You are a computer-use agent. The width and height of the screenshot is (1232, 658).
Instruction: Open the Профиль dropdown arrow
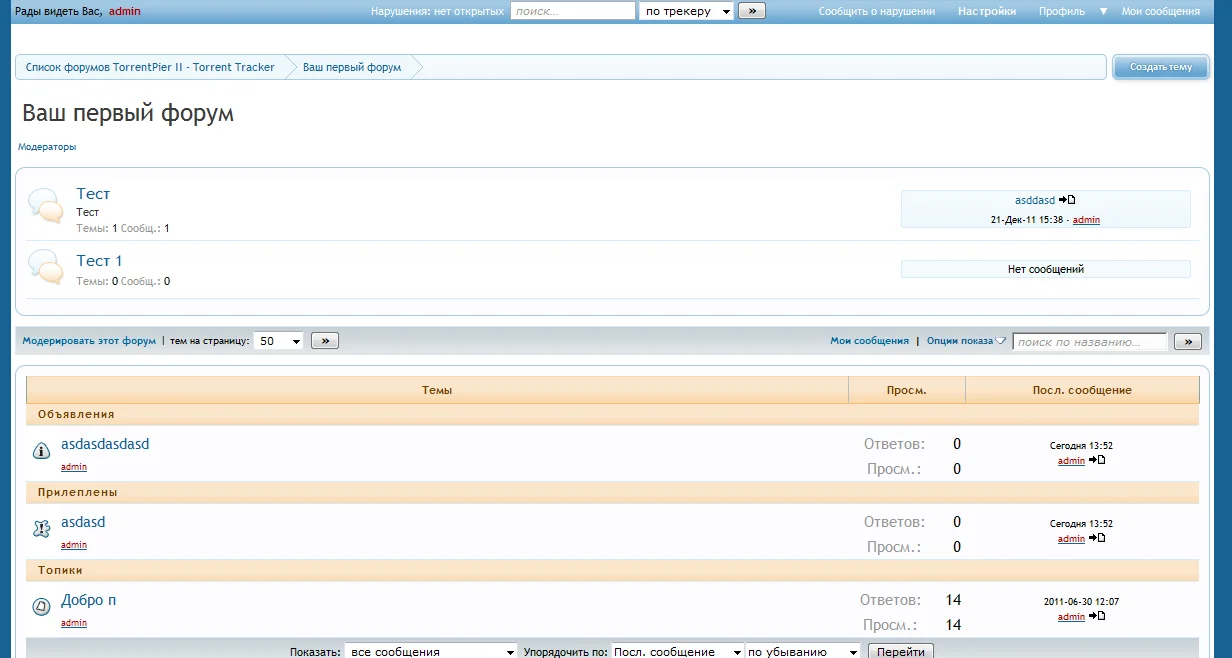pos(1104,11)
